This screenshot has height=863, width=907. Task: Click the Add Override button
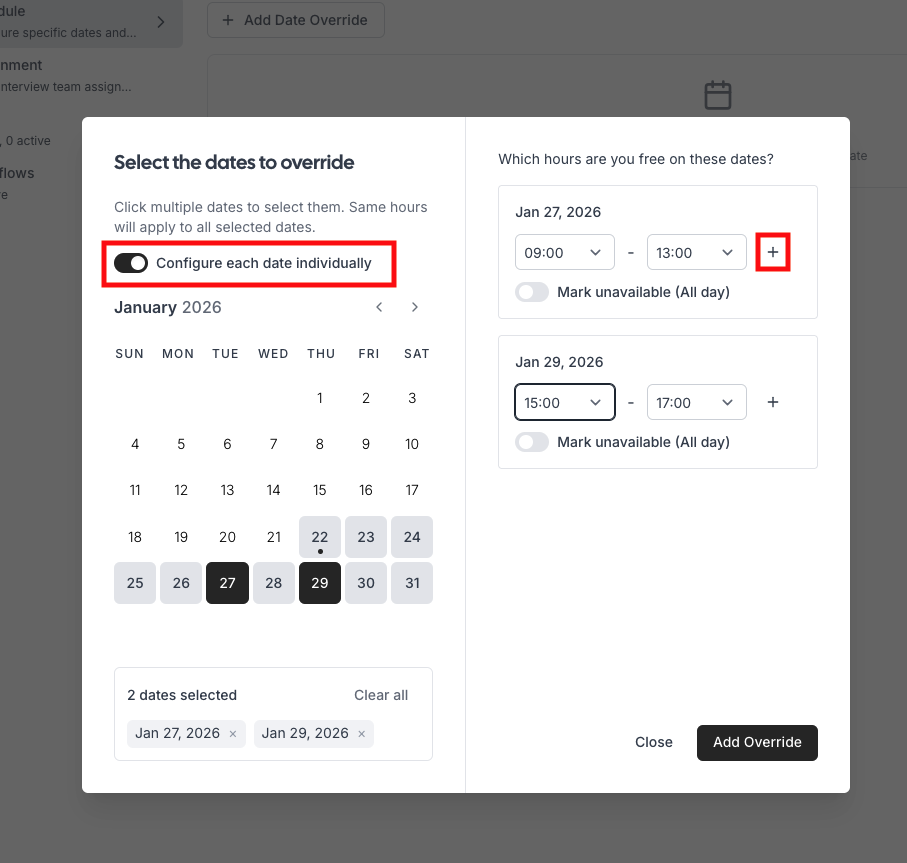757,743
